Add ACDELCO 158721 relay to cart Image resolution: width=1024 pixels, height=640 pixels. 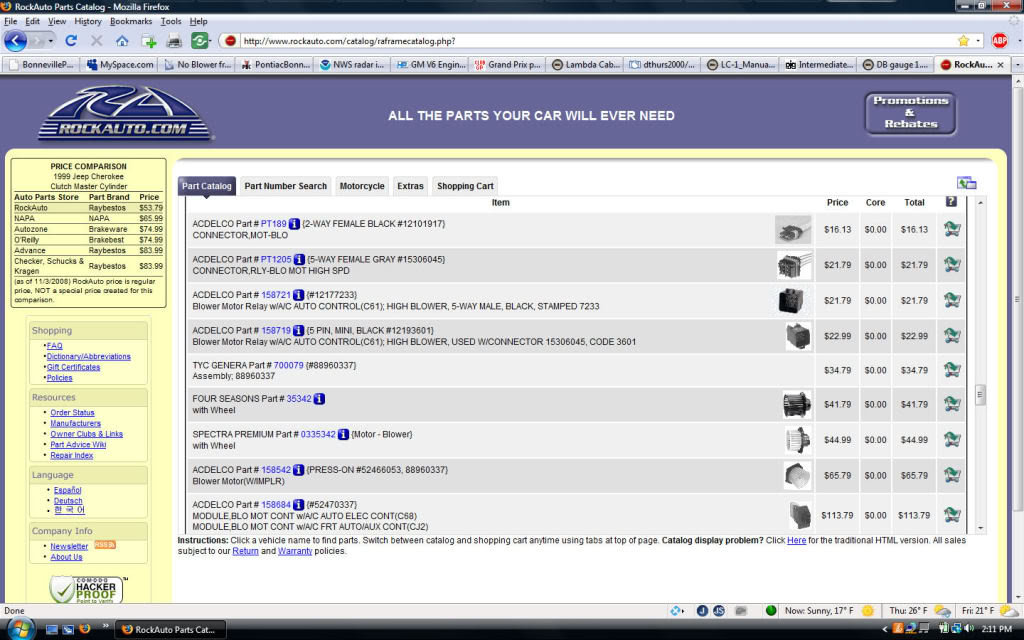952,300
